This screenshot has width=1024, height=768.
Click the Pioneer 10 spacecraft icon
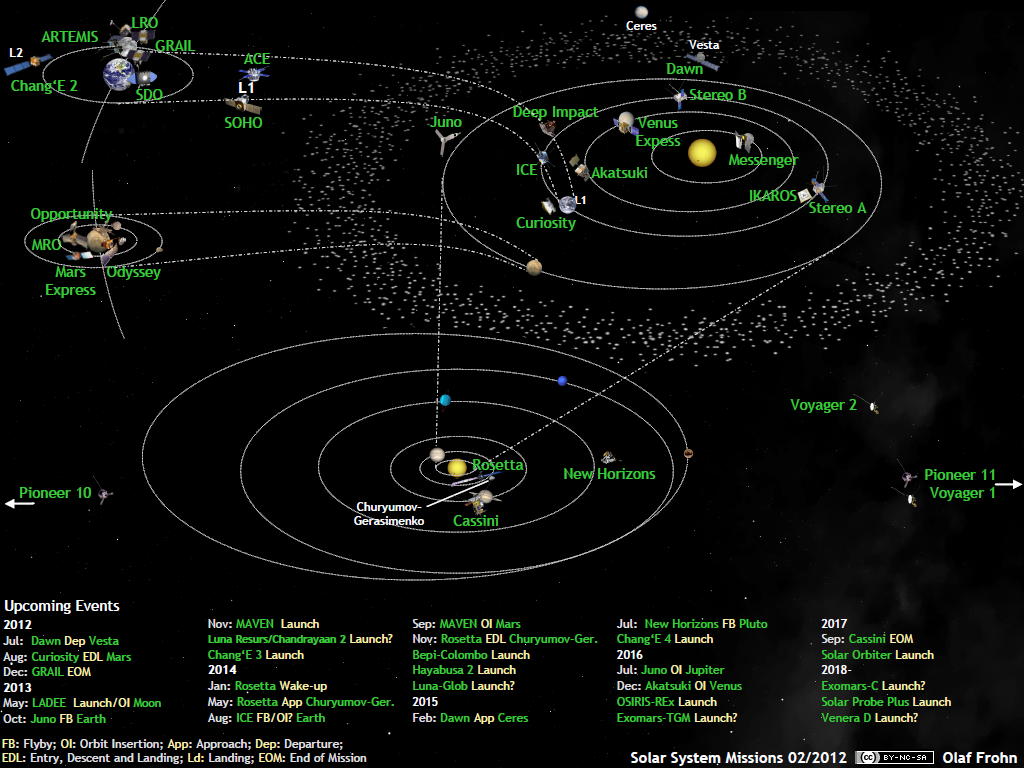point(105,495)
